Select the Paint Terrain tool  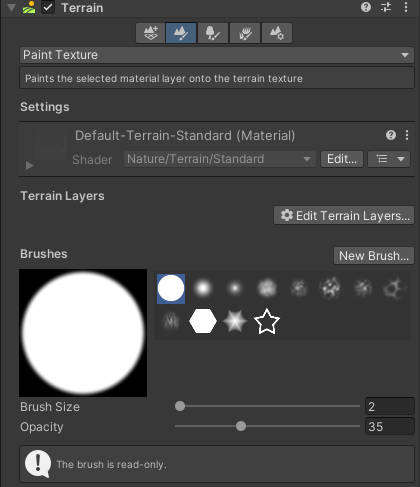181,33
